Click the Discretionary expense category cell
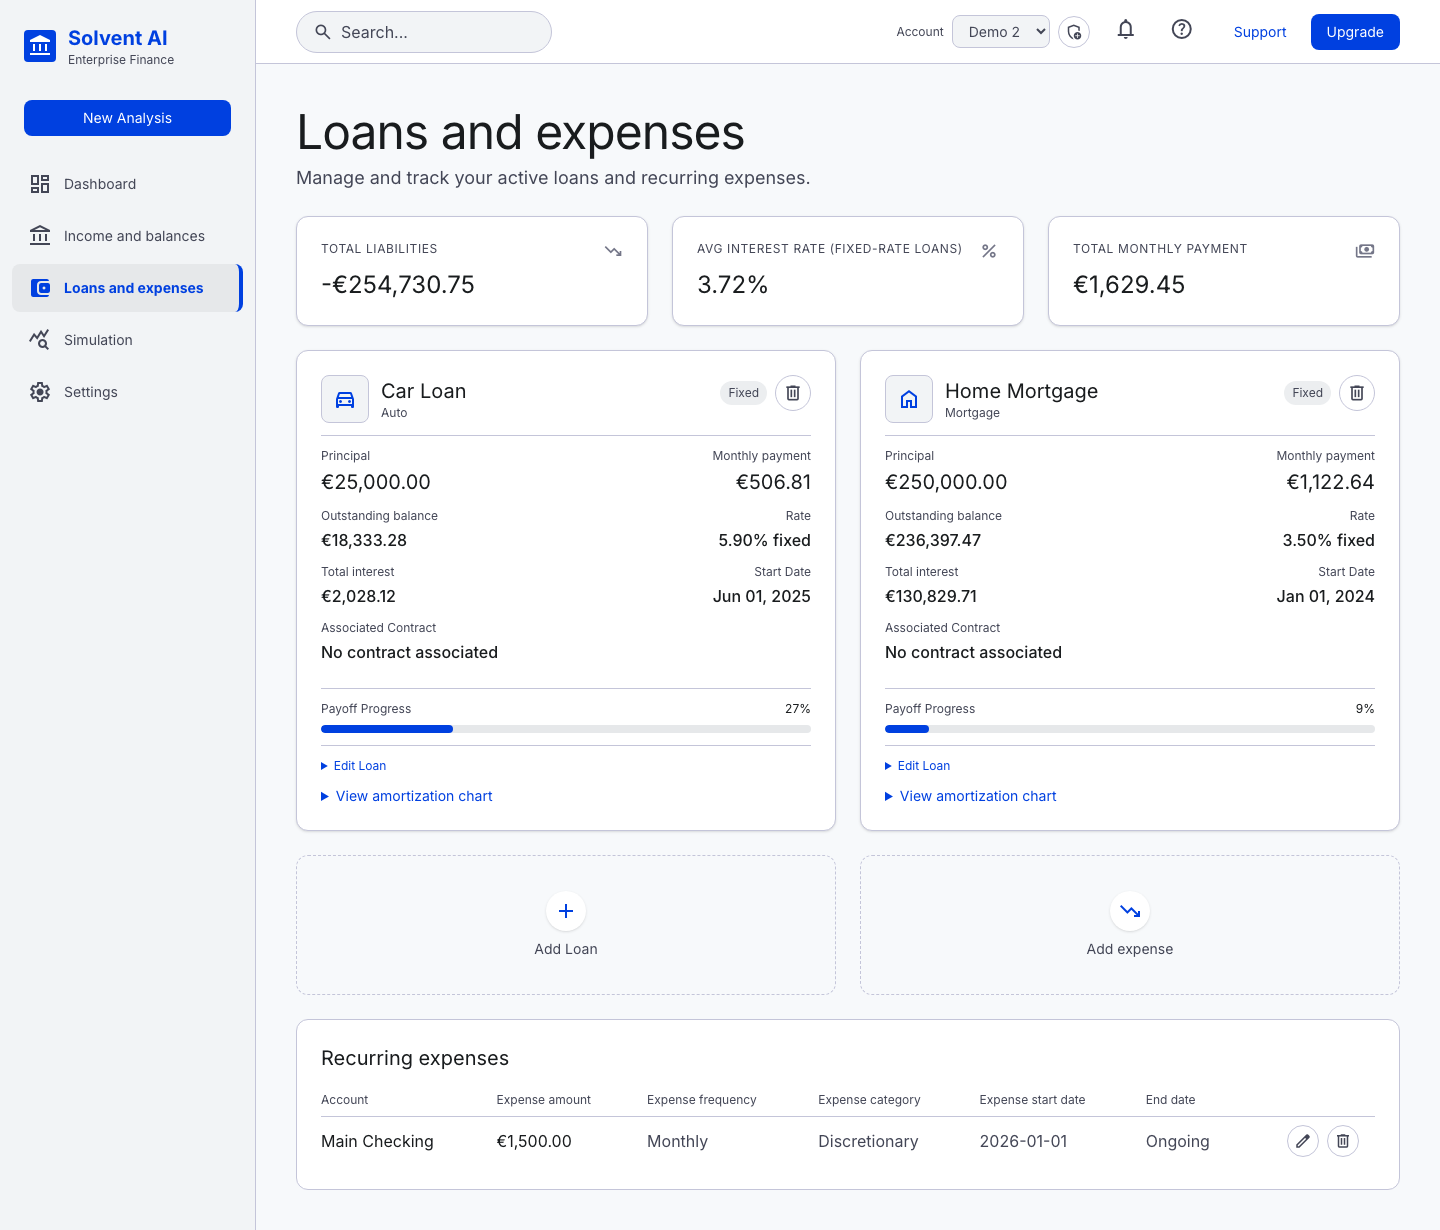The image size is (1440, 1230). click(x=868, y=1141)
